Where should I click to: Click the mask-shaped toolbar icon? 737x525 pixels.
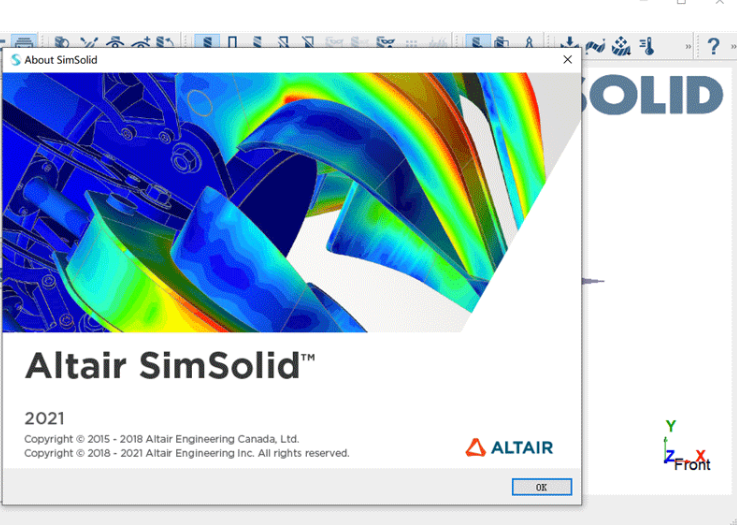385,42
